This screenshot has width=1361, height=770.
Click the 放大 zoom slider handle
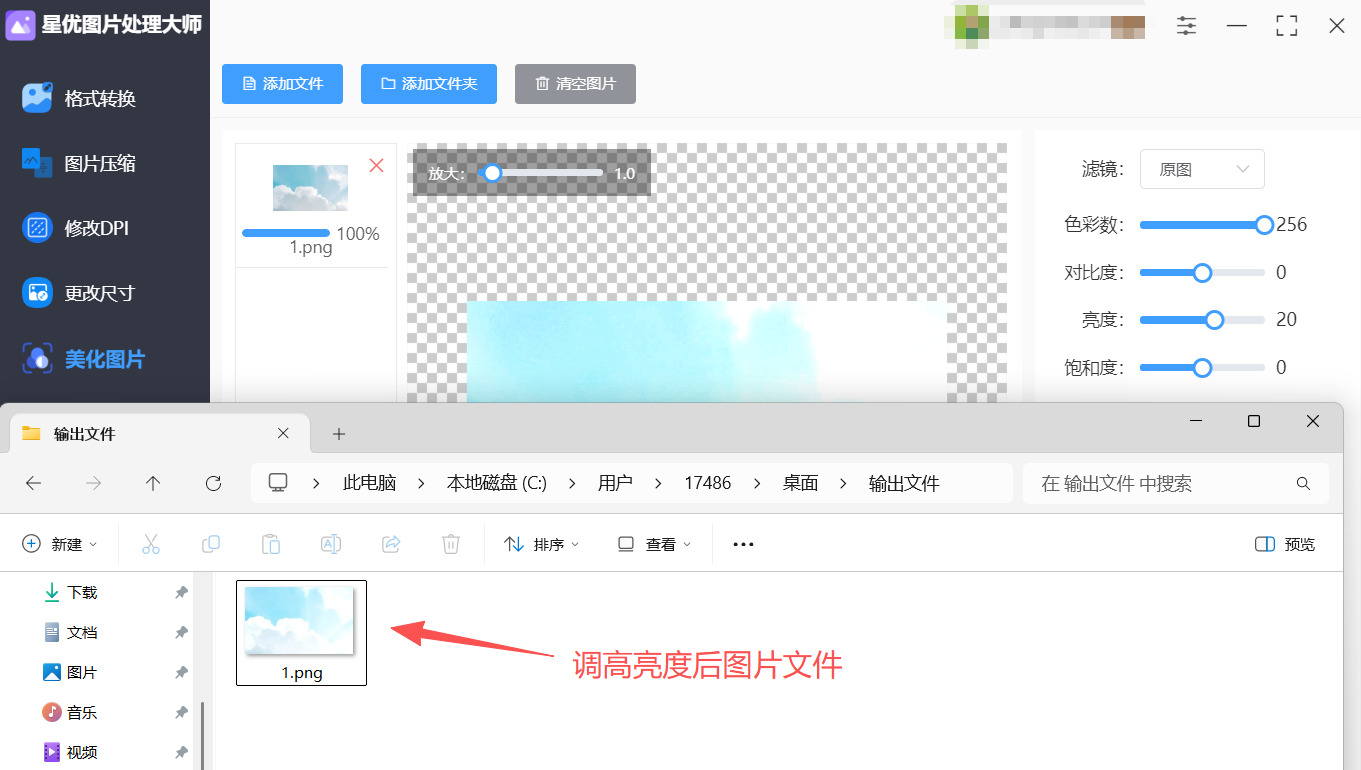coord(492,173)
